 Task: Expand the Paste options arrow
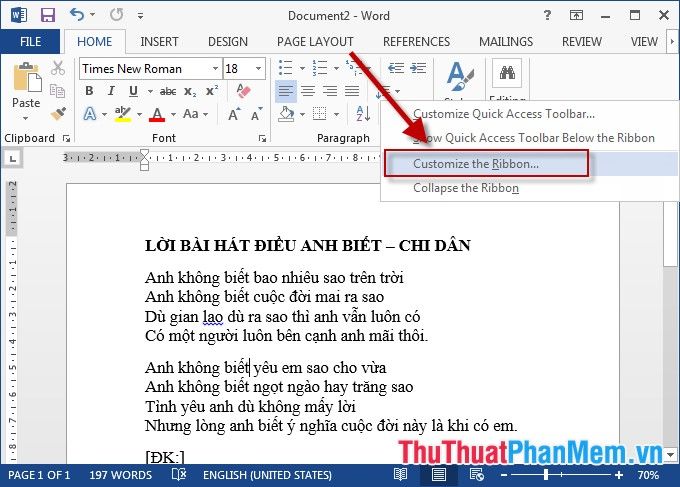[25, 118]
